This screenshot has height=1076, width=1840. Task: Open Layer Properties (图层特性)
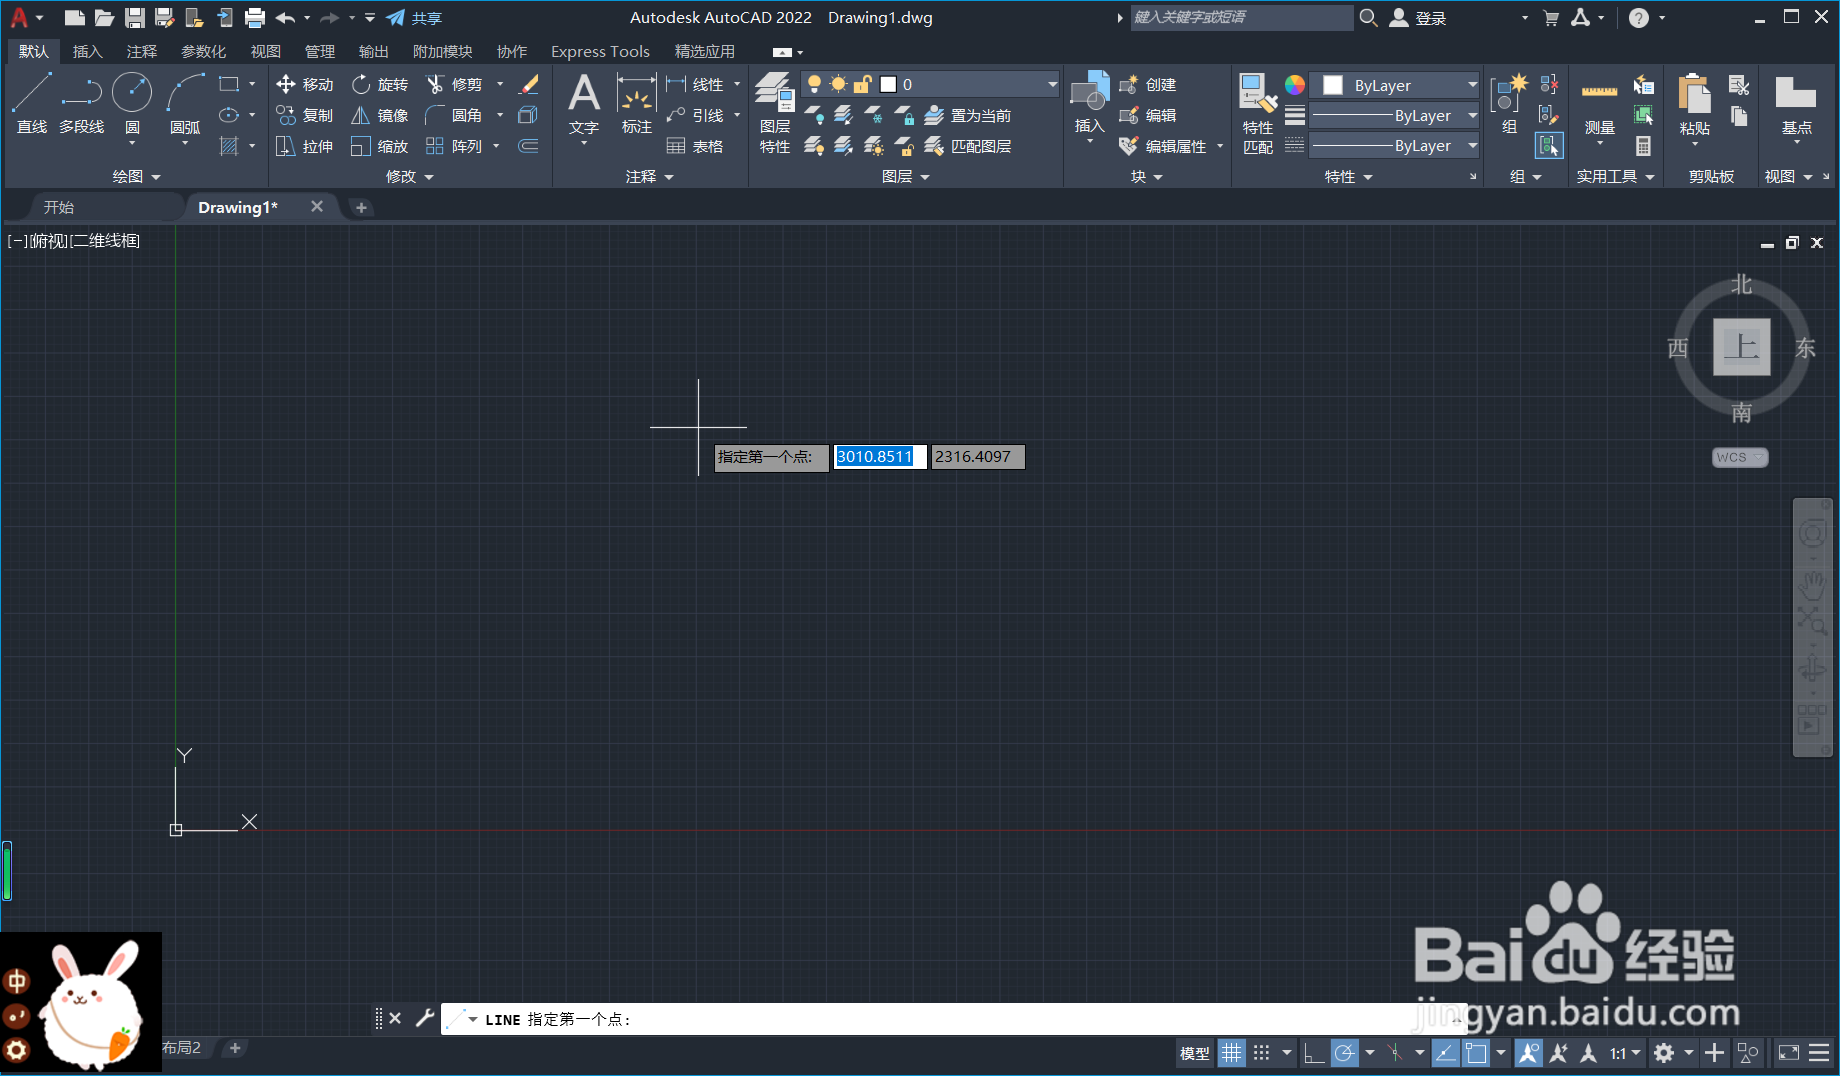pyautogui.click(x=775, y=112)
